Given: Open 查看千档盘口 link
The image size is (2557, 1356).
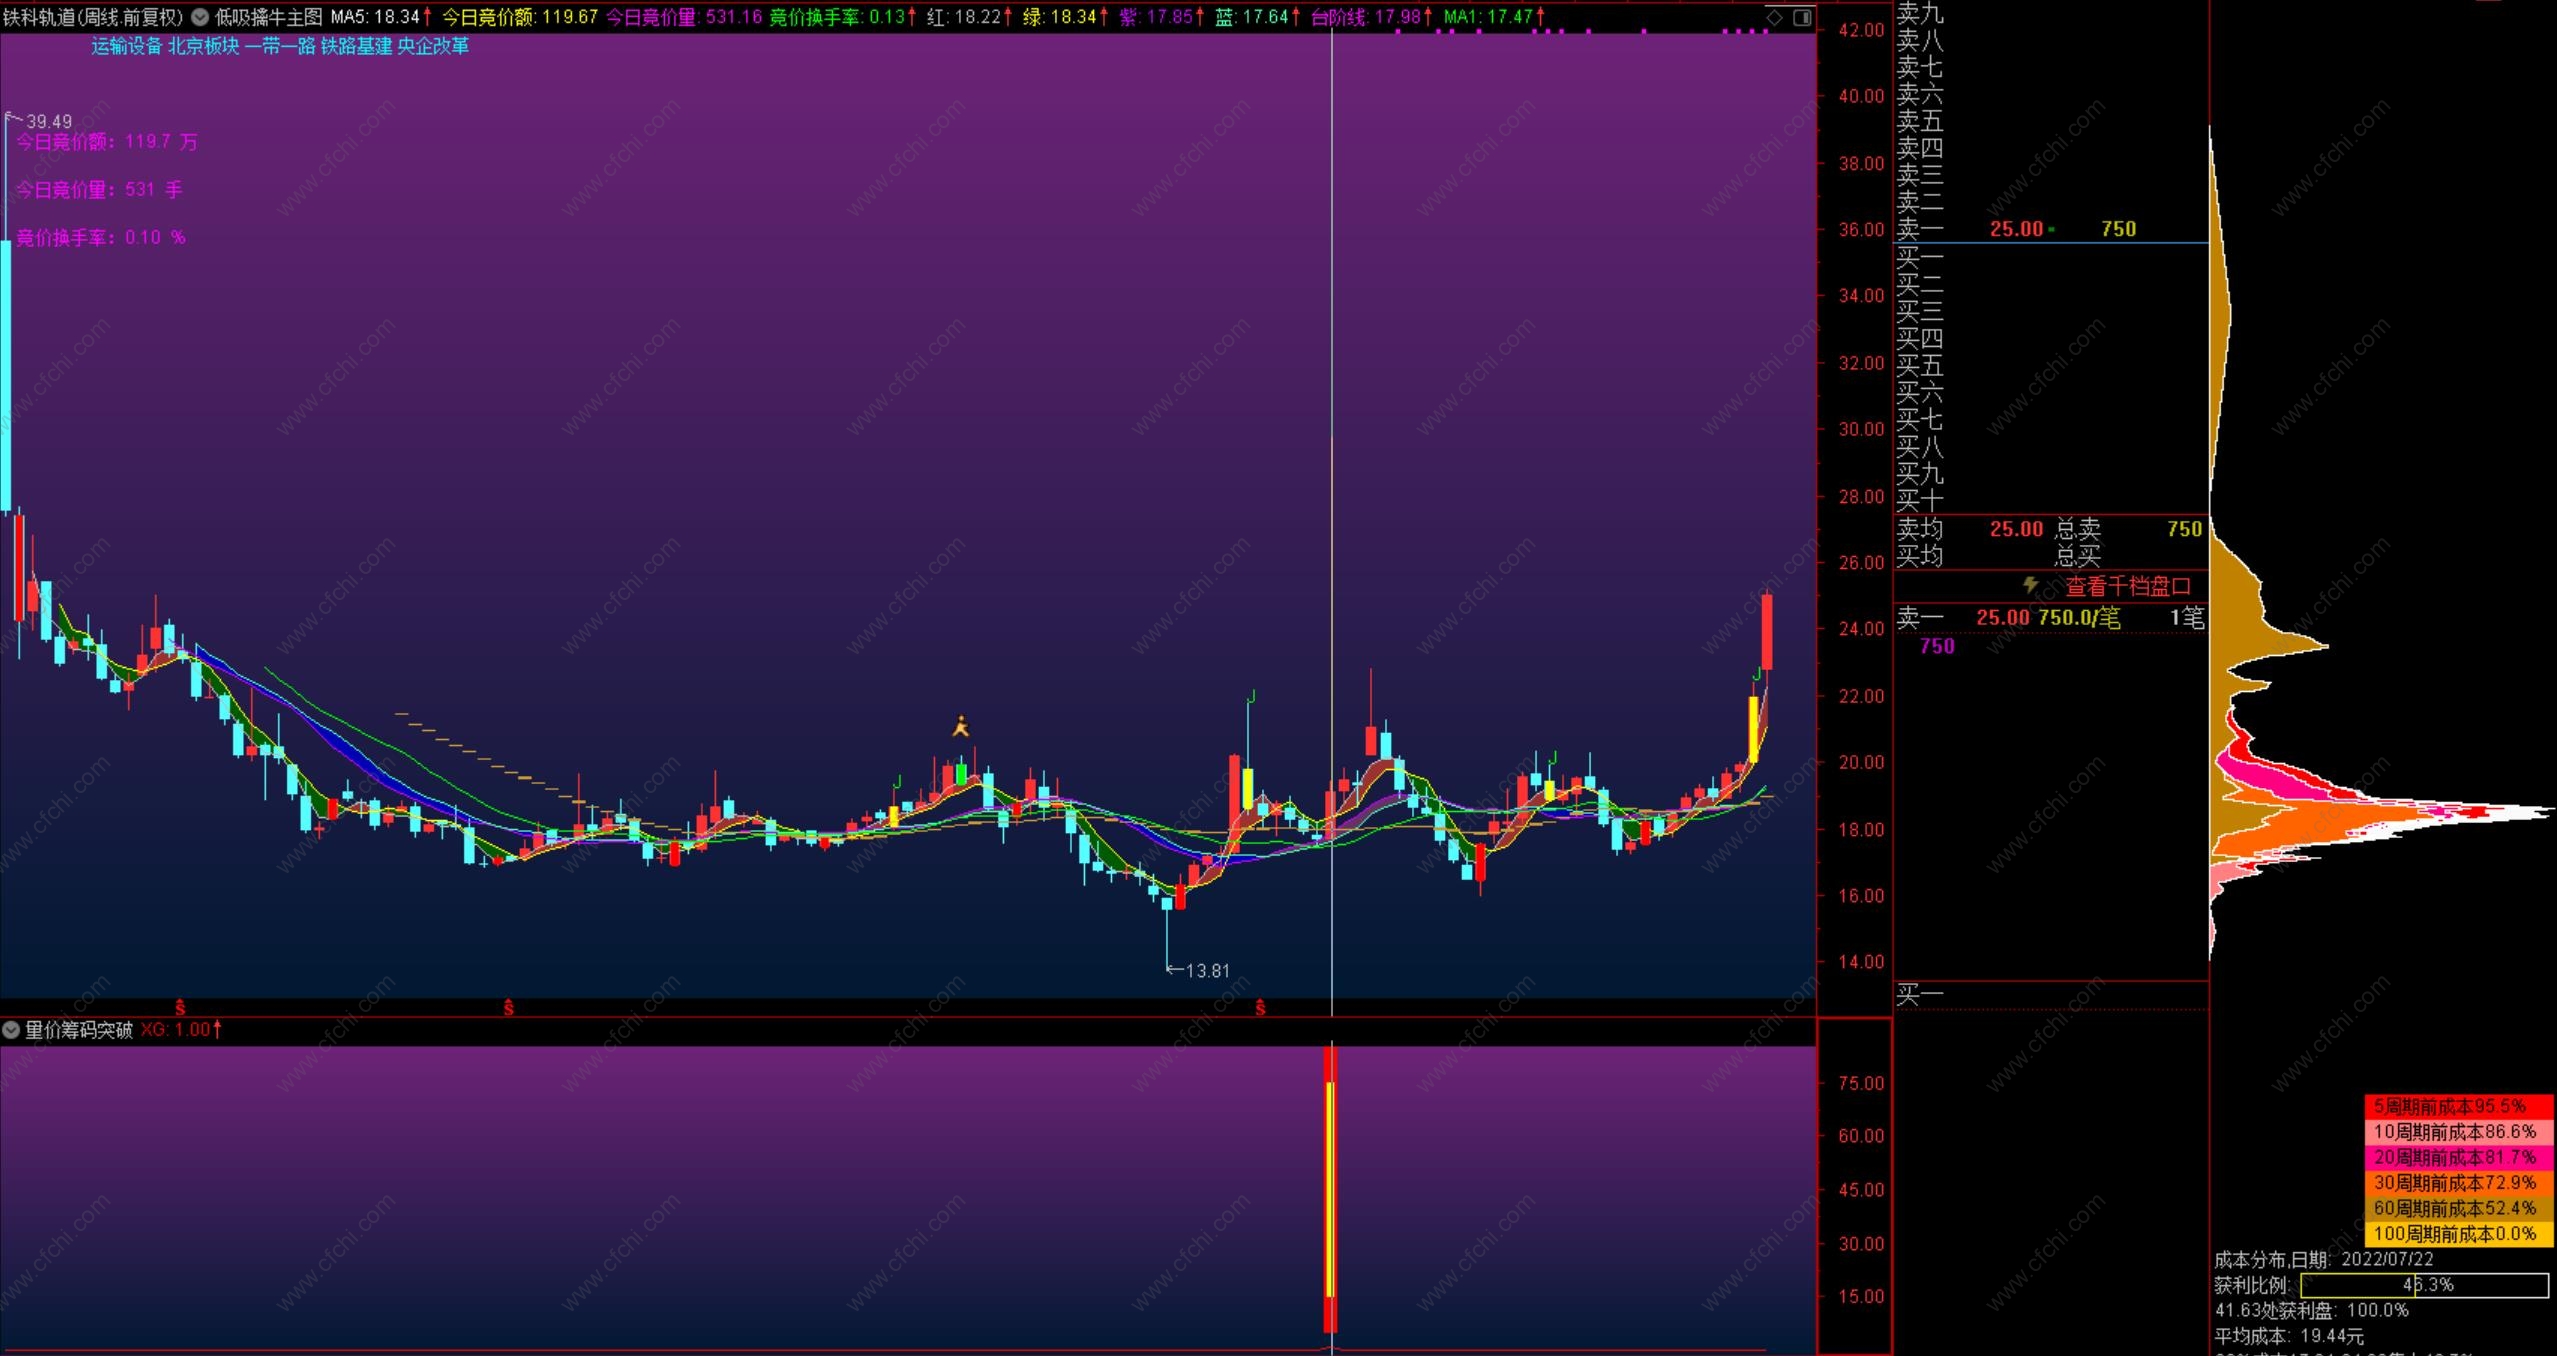Looking at the screenshot, I should pyautogui.click(x=2127, y=586).
